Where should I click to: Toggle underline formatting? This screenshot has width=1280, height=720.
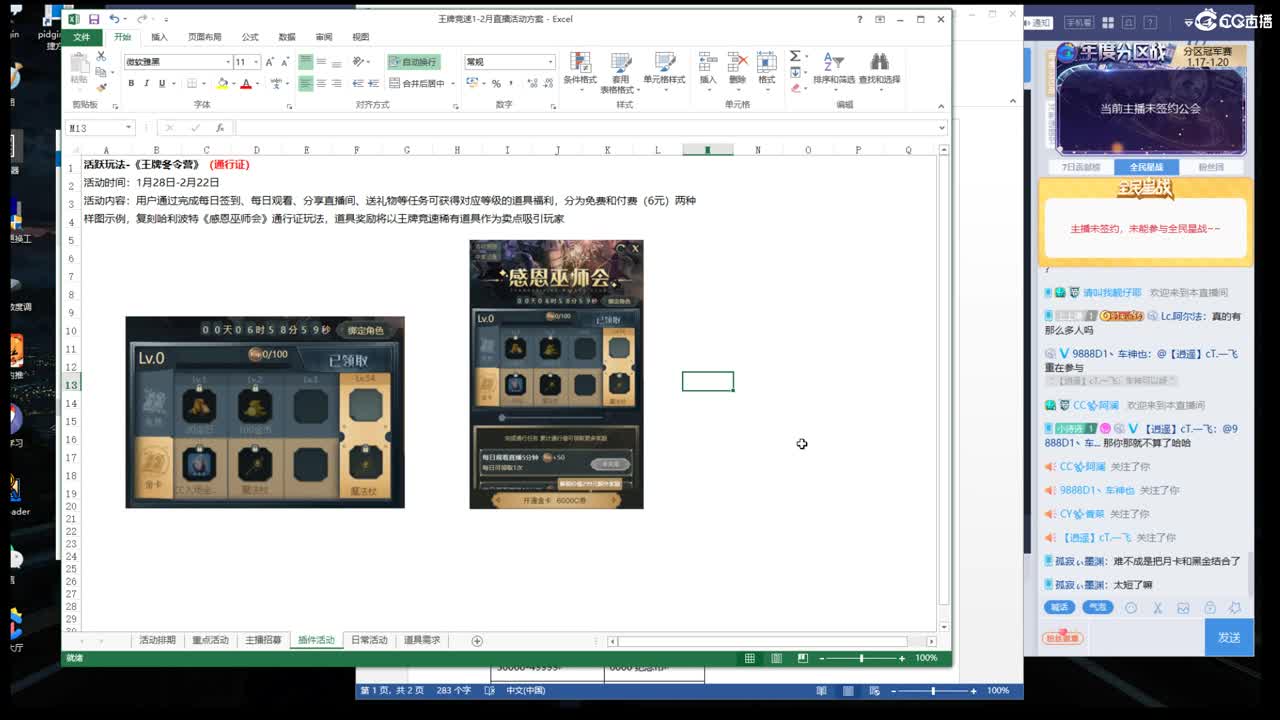coord(161,84)
